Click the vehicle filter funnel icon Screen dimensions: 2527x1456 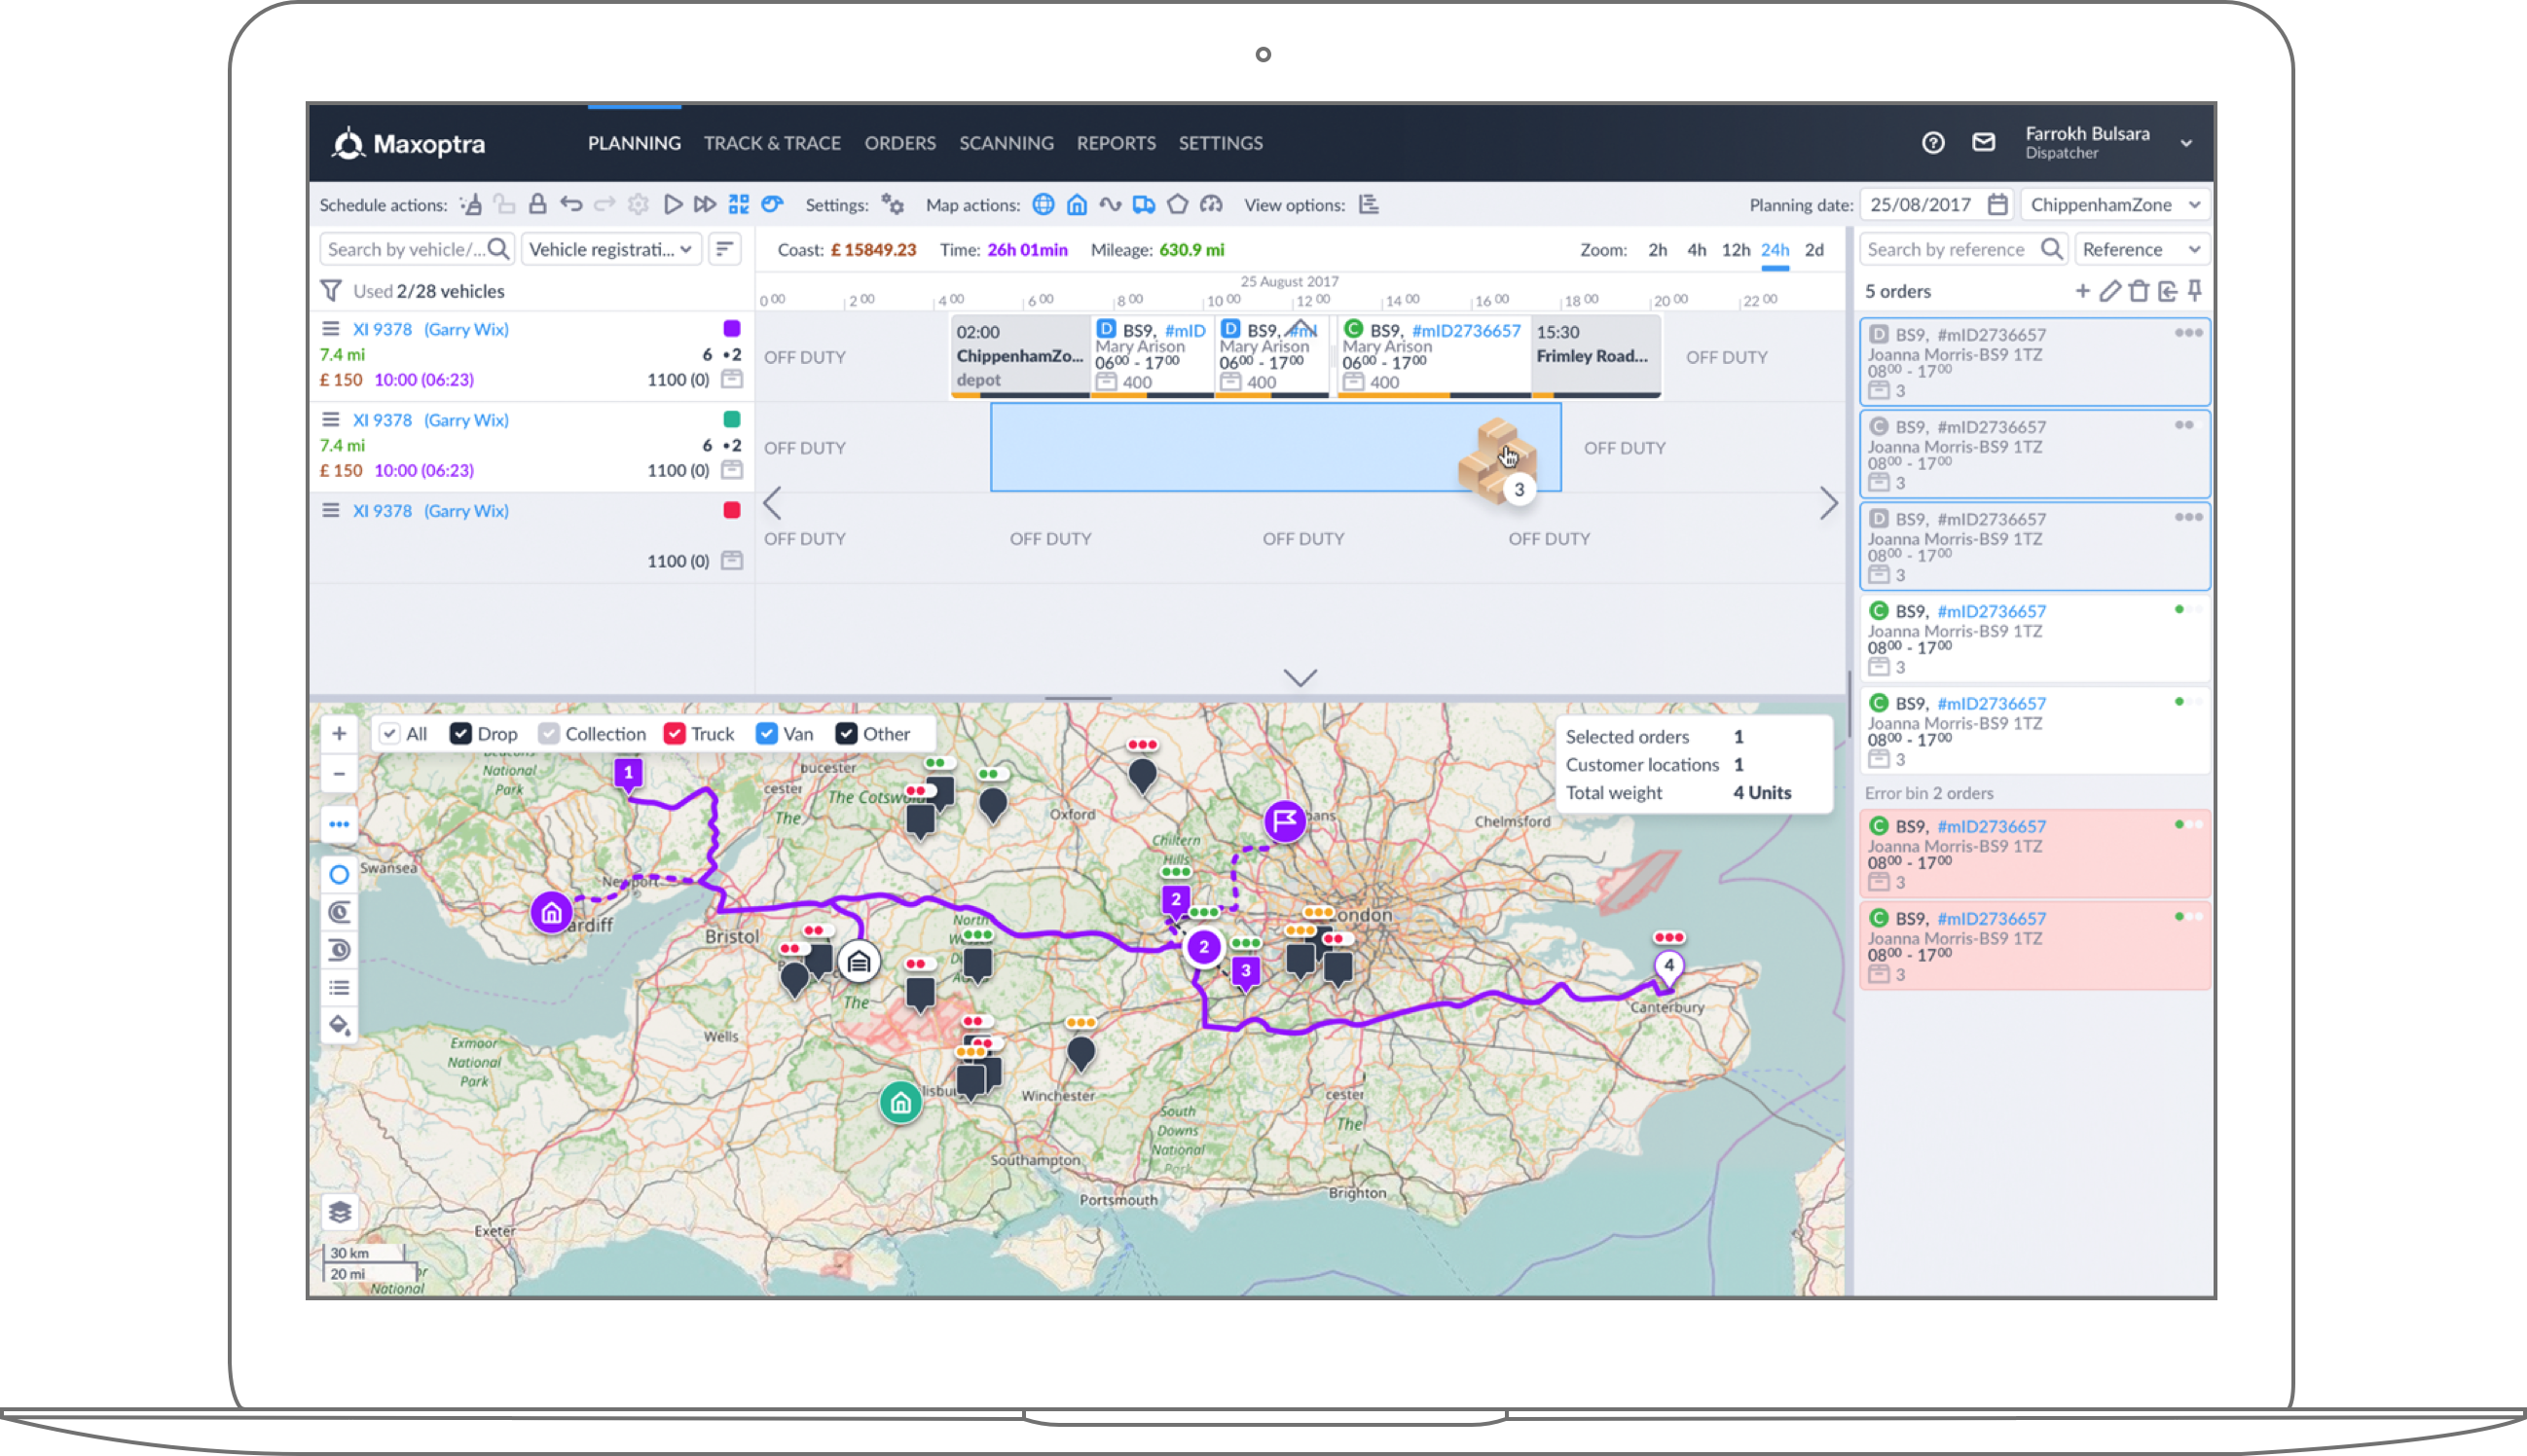coord(330,291)
